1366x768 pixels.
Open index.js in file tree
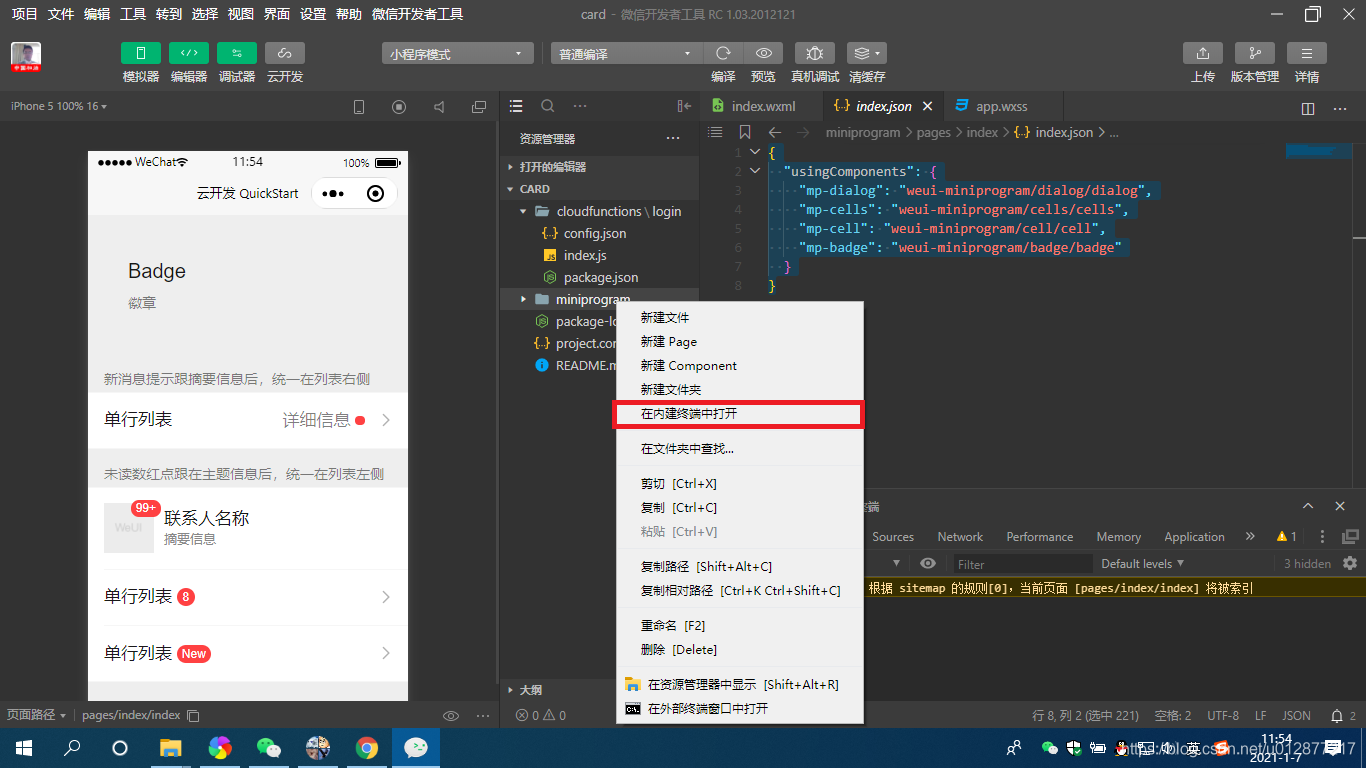coord(584,255)
